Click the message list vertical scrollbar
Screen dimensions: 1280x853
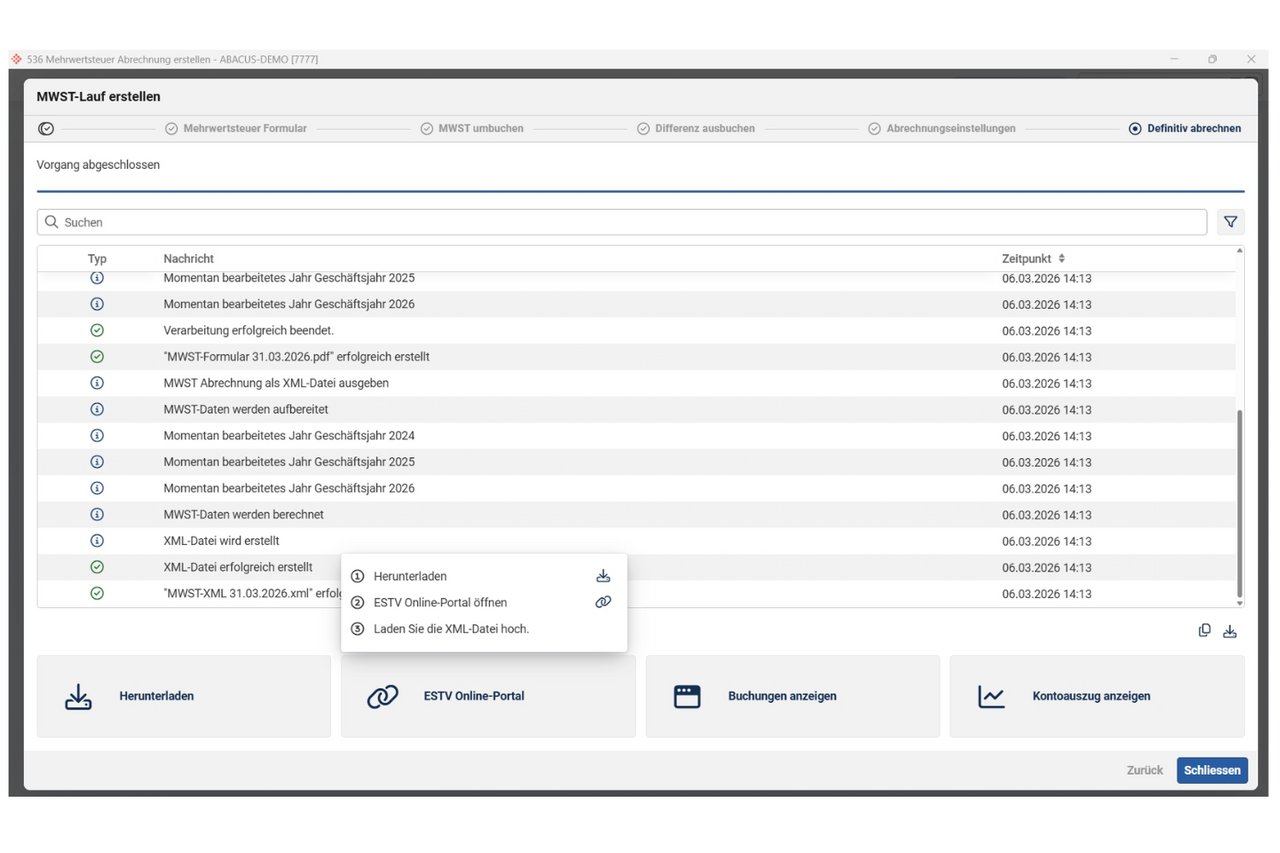(1240, 500)
